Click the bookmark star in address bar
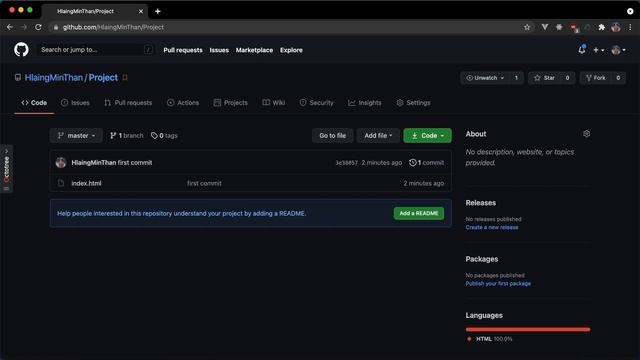This screenshot has height=360, width=640. pos(527,27)
